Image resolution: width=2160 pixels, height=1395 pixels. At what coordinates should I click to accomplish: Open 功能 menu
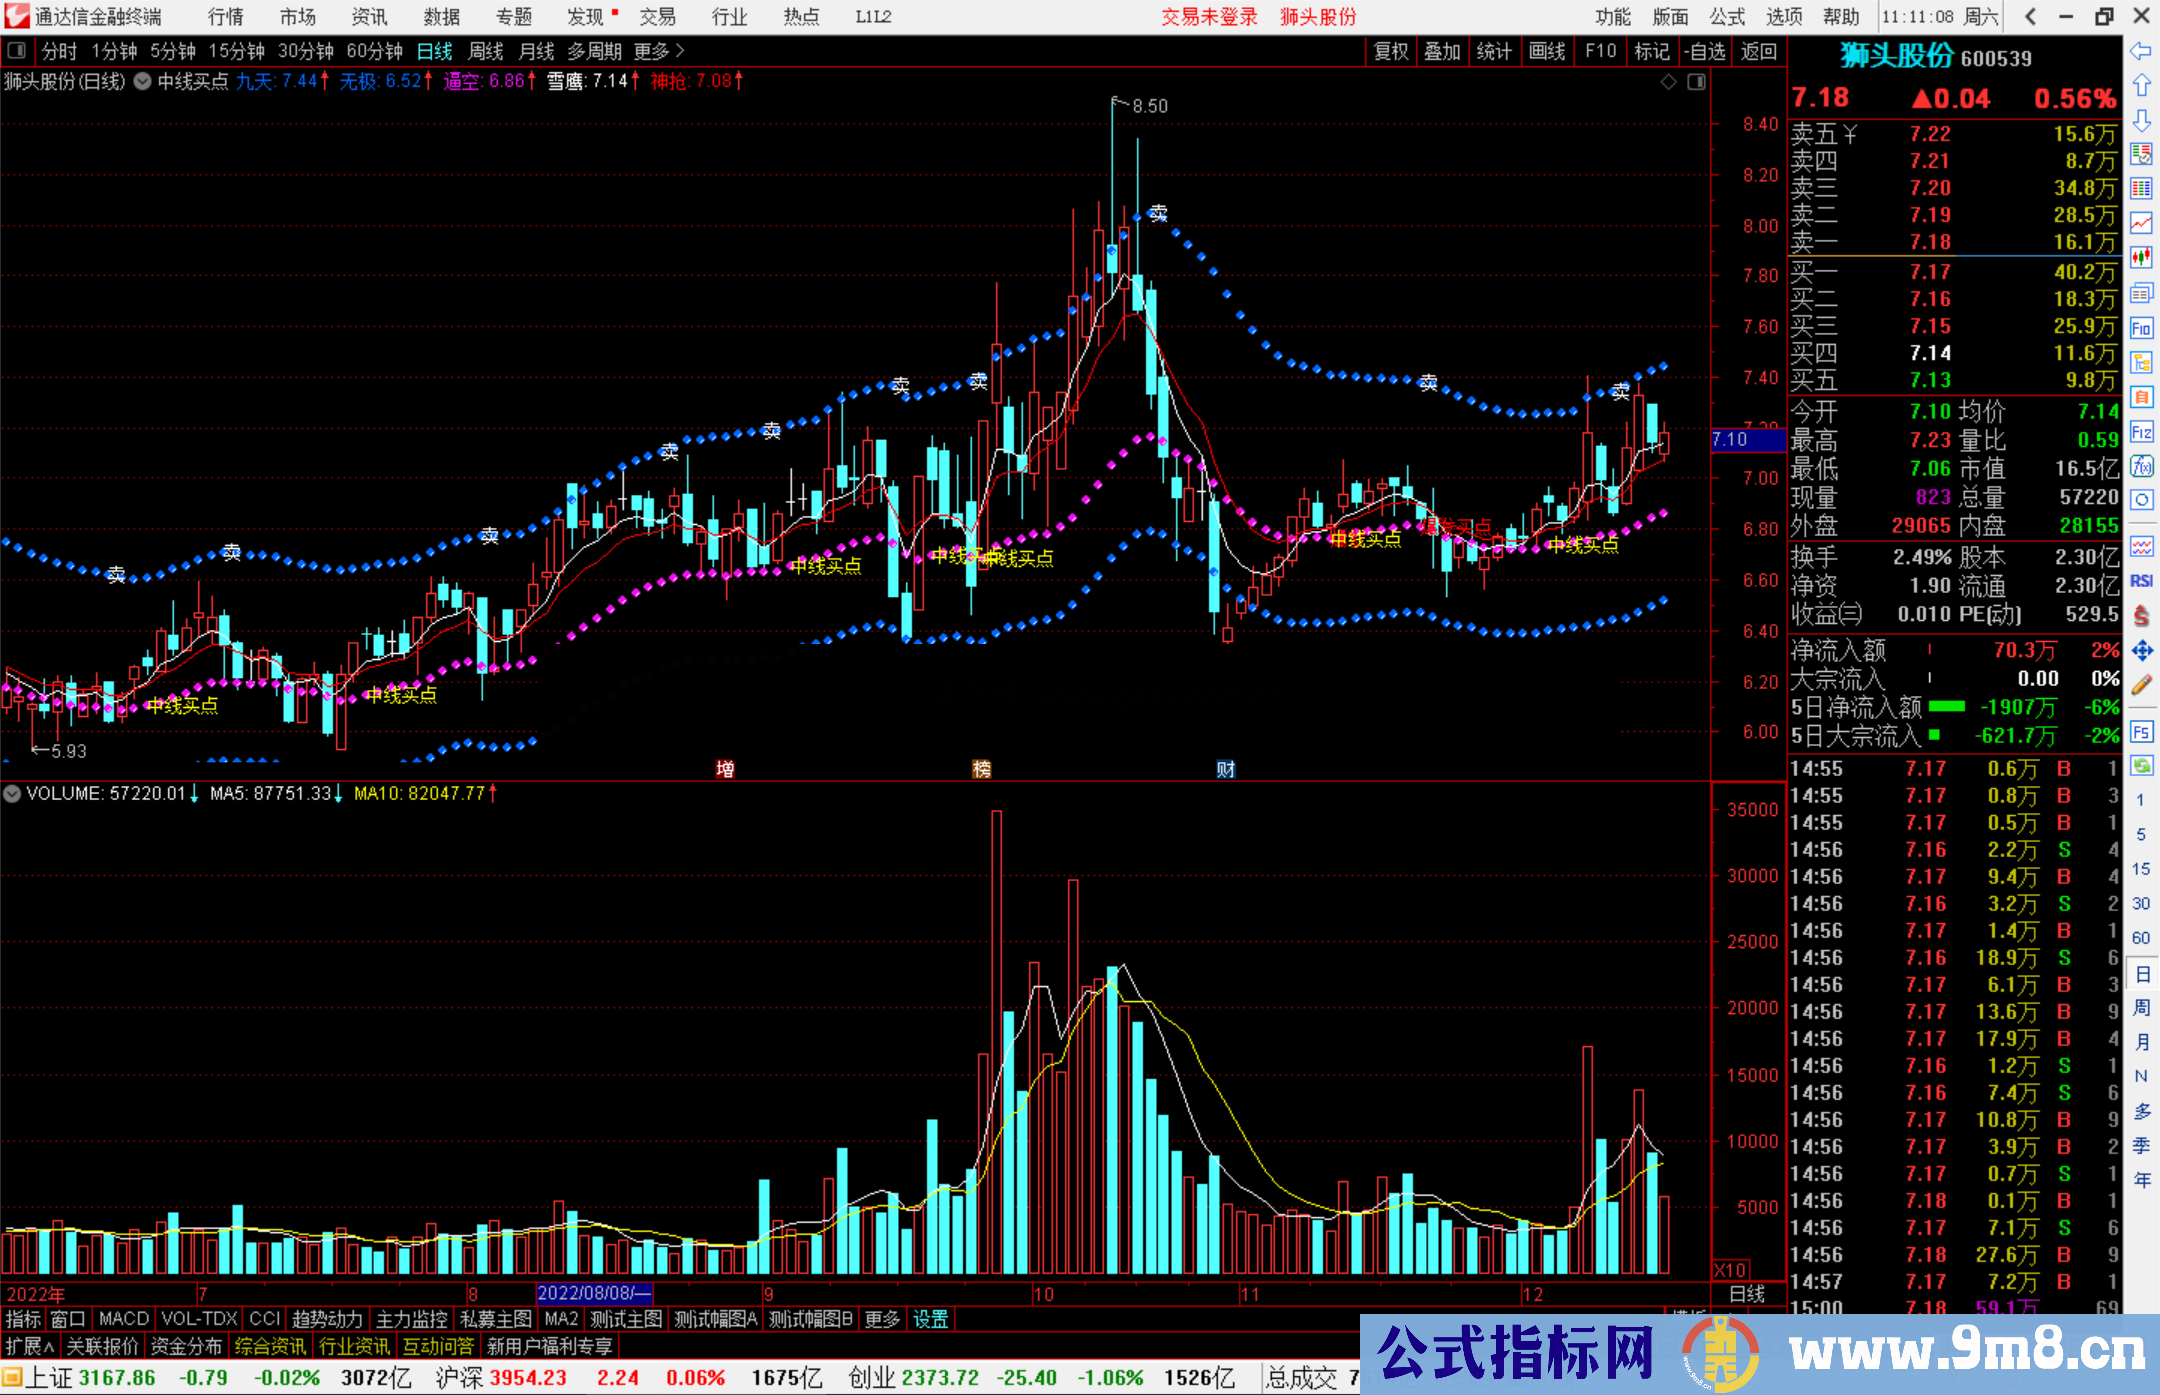tap(1613, 17)
